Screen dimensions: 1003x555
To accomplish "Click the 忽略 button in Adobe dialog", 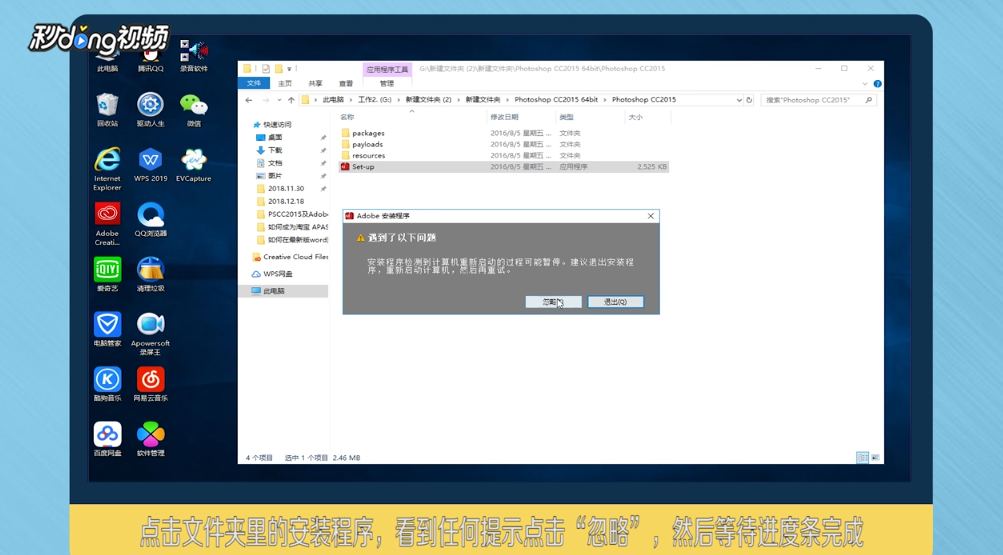I will click(553, 302).
